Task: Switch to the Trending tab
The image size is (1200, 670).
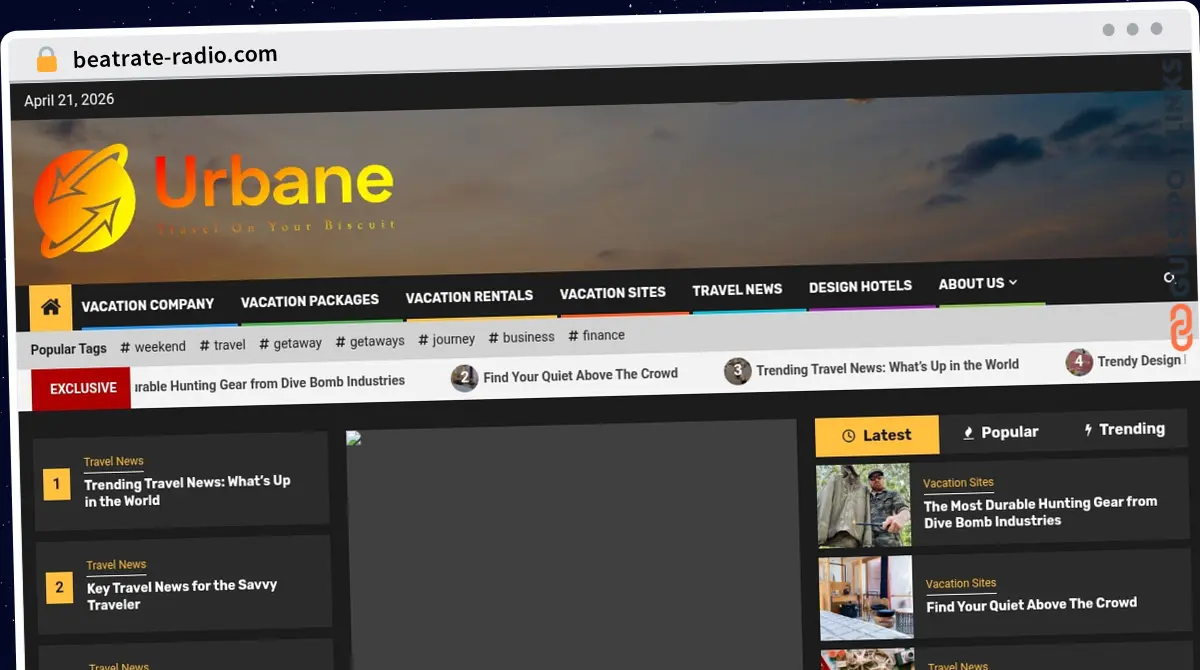Action: coord(1124,429)
